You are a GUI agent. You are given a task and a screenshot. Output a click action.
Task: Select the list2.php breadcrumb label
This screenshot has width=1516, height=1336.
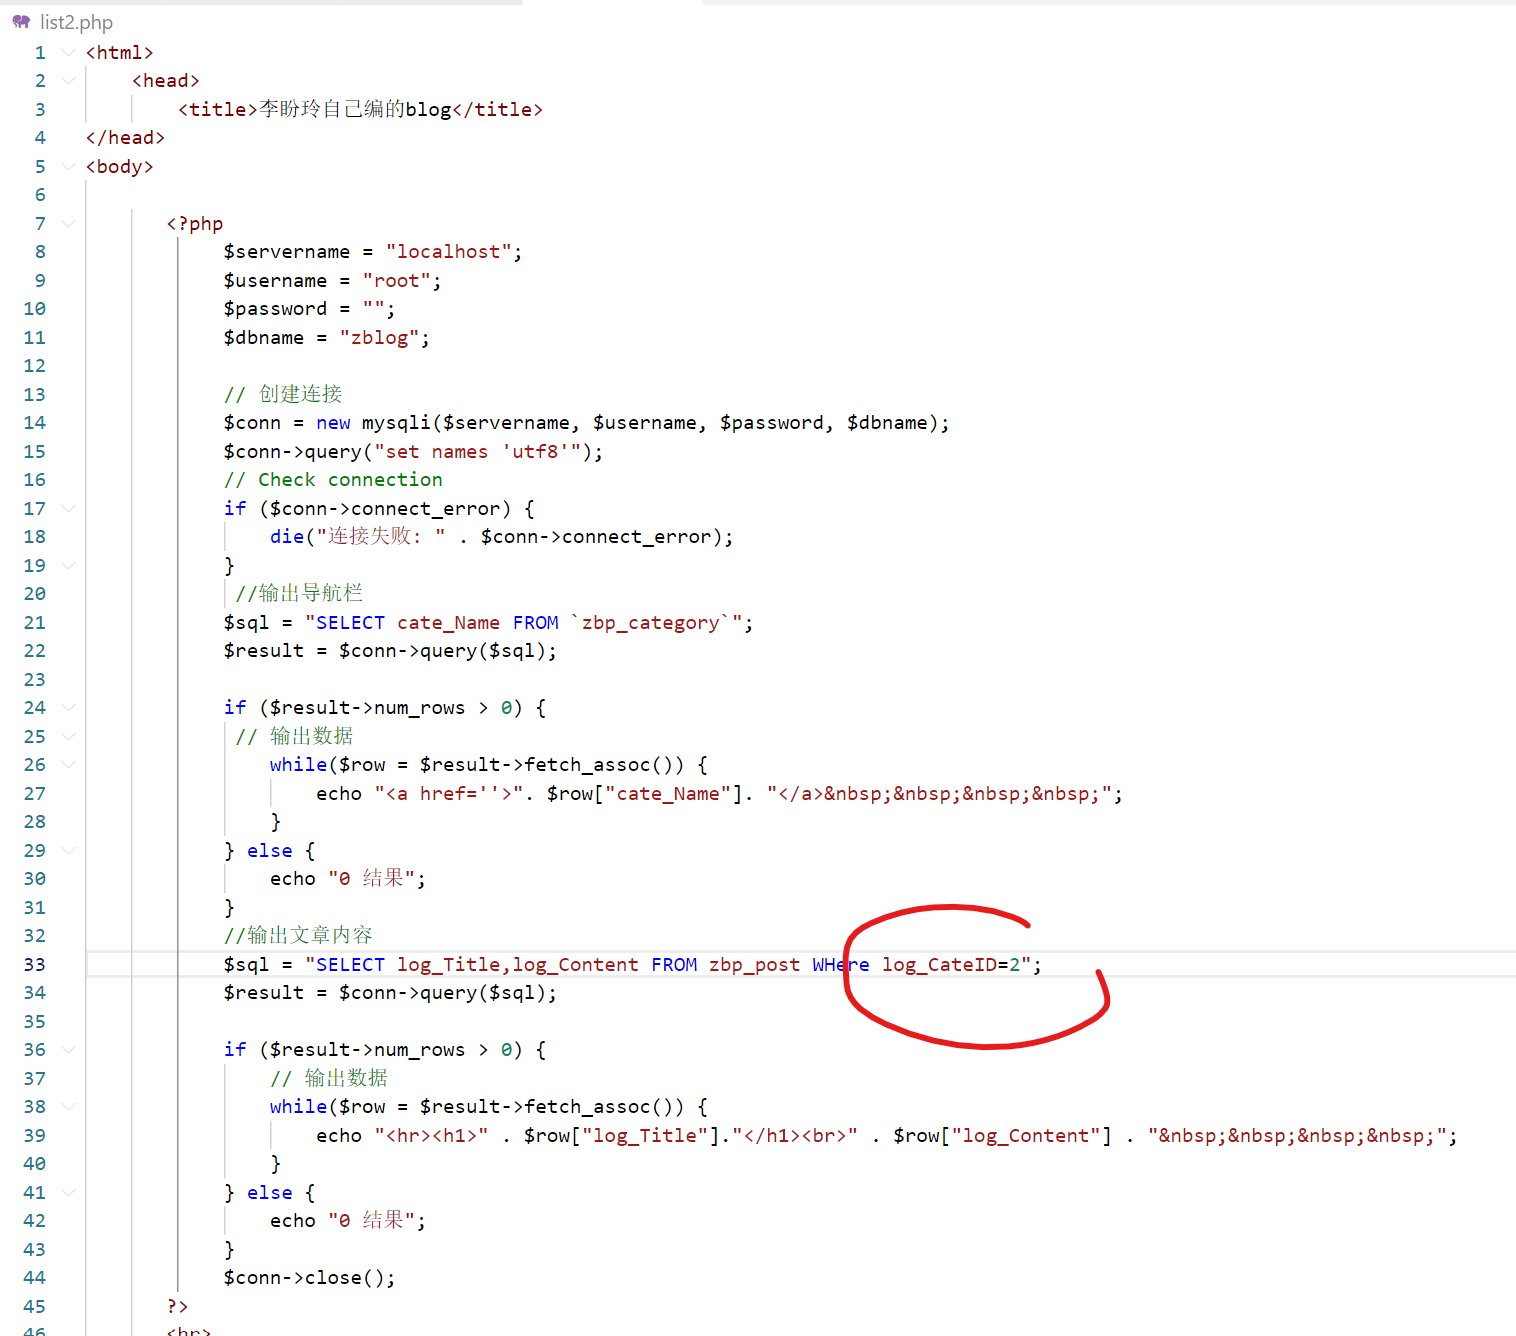[x=76, y=22]
